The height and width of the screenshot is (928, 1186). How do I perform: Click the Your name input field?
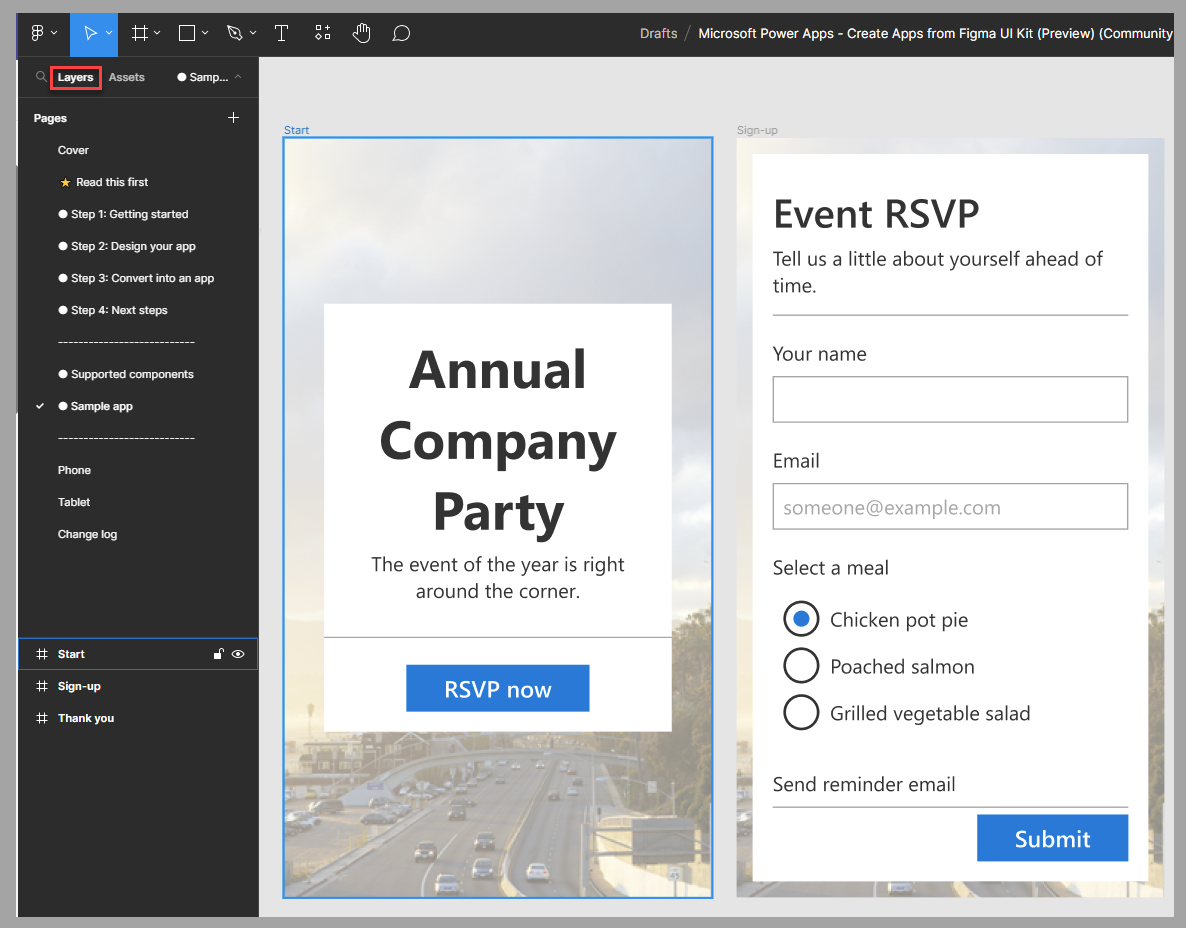click(x=950, y=399)
